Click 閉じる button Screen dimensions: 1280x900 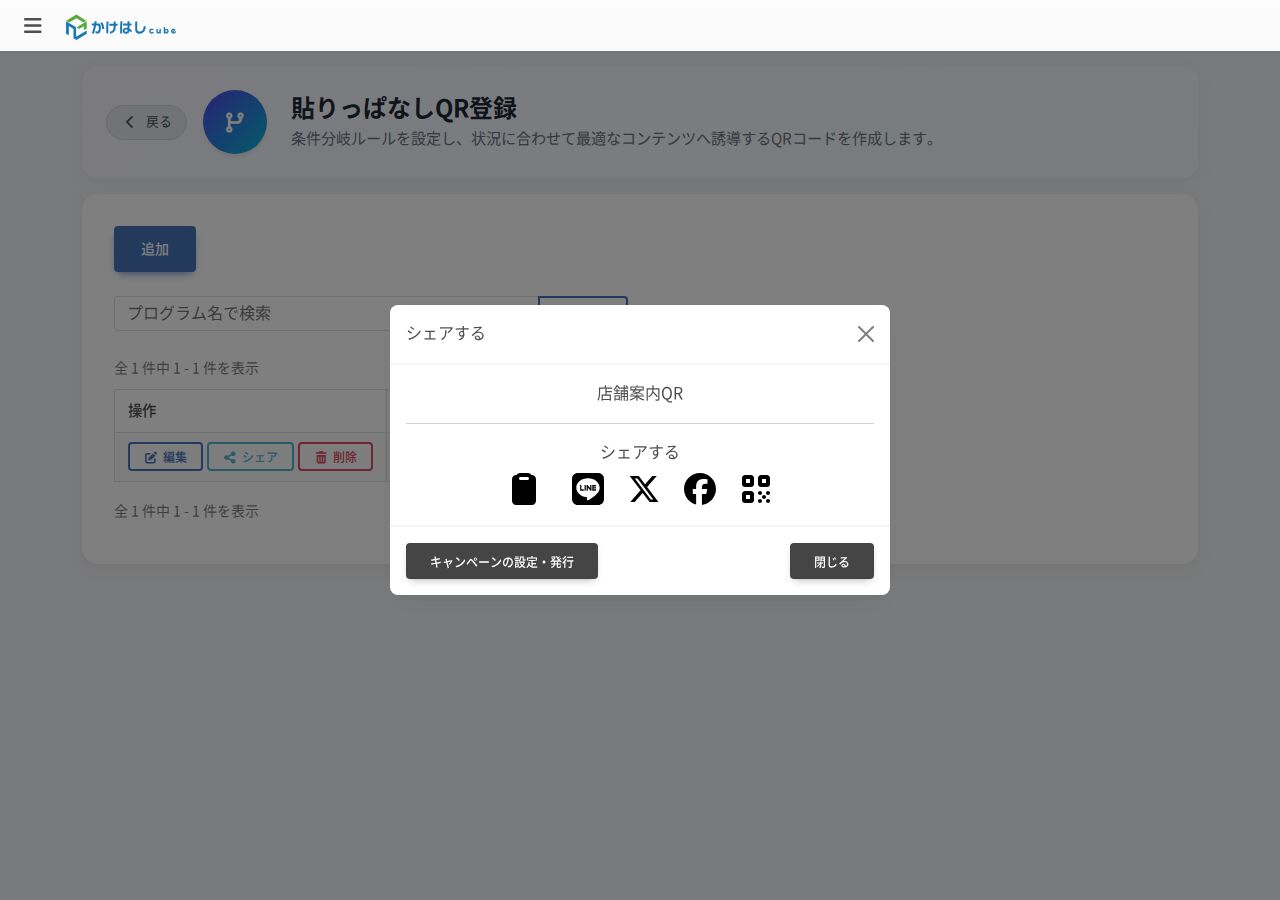tap(832, 561)
